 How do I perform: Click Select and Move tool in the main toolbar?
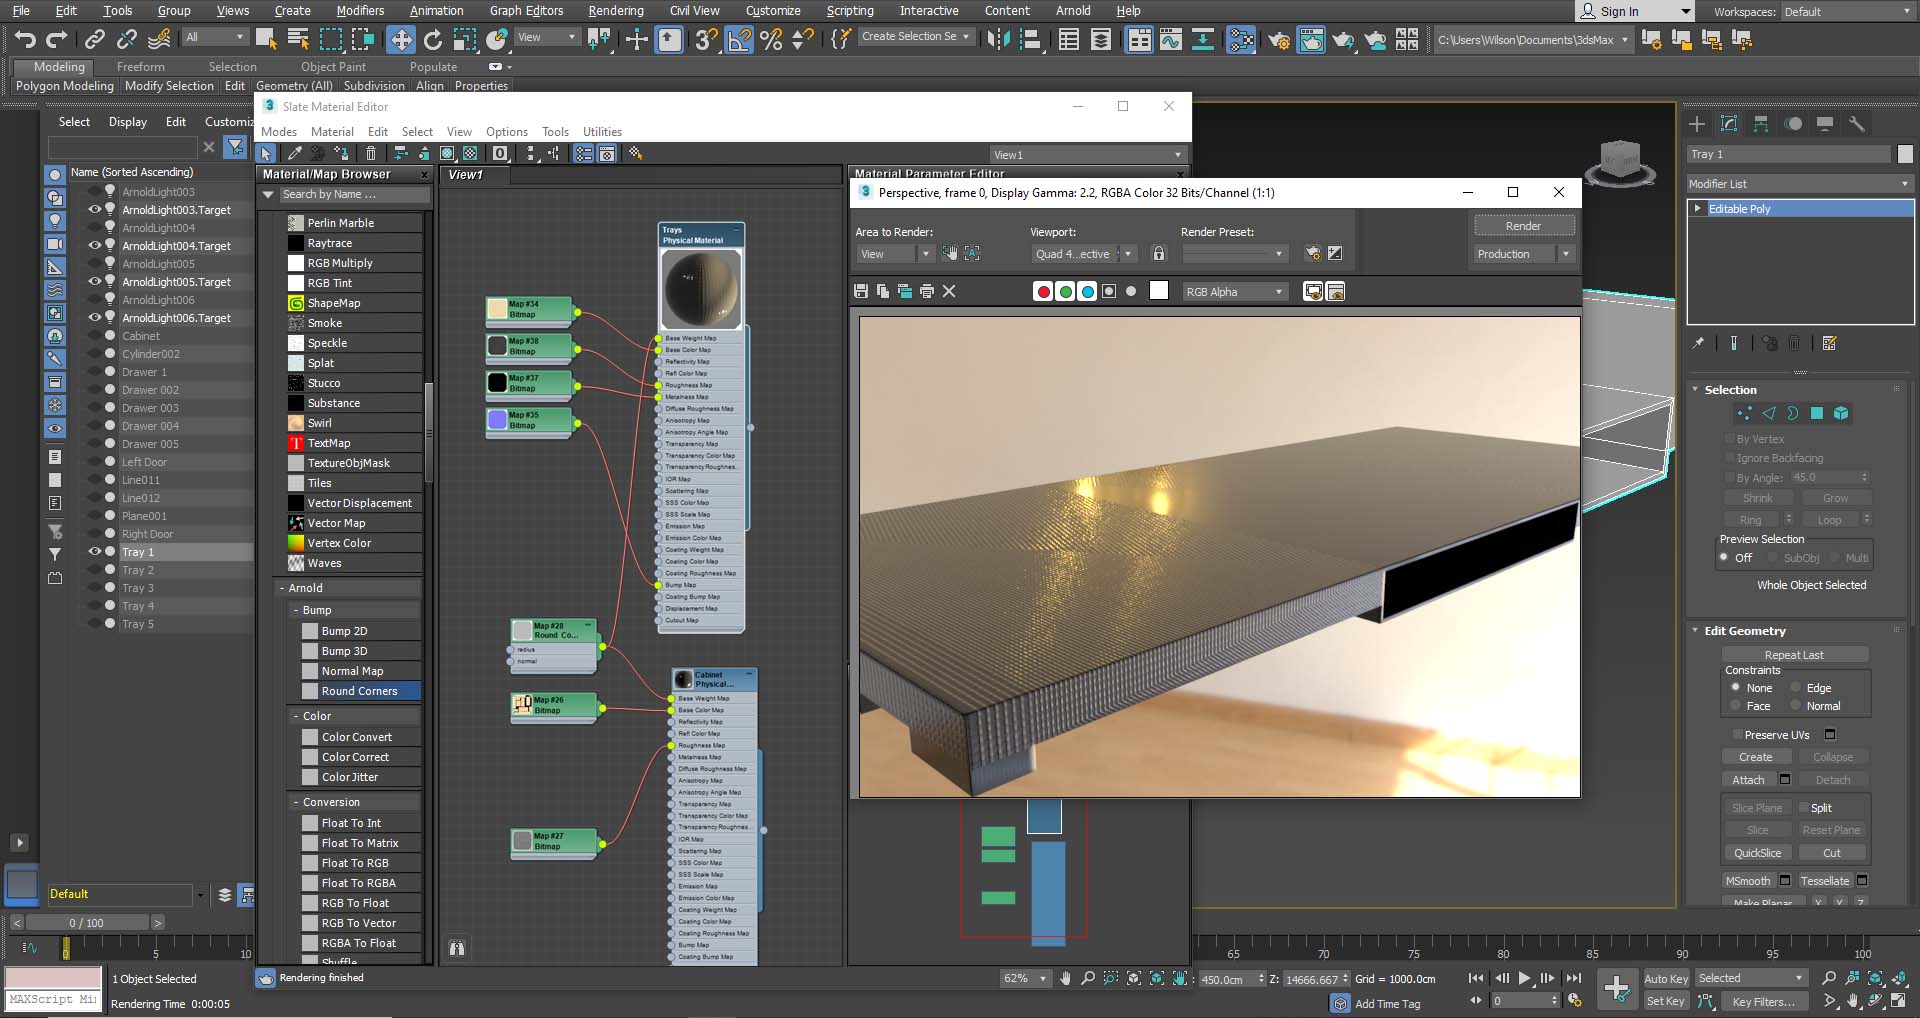pyautogui.click(x=400, y=40)
